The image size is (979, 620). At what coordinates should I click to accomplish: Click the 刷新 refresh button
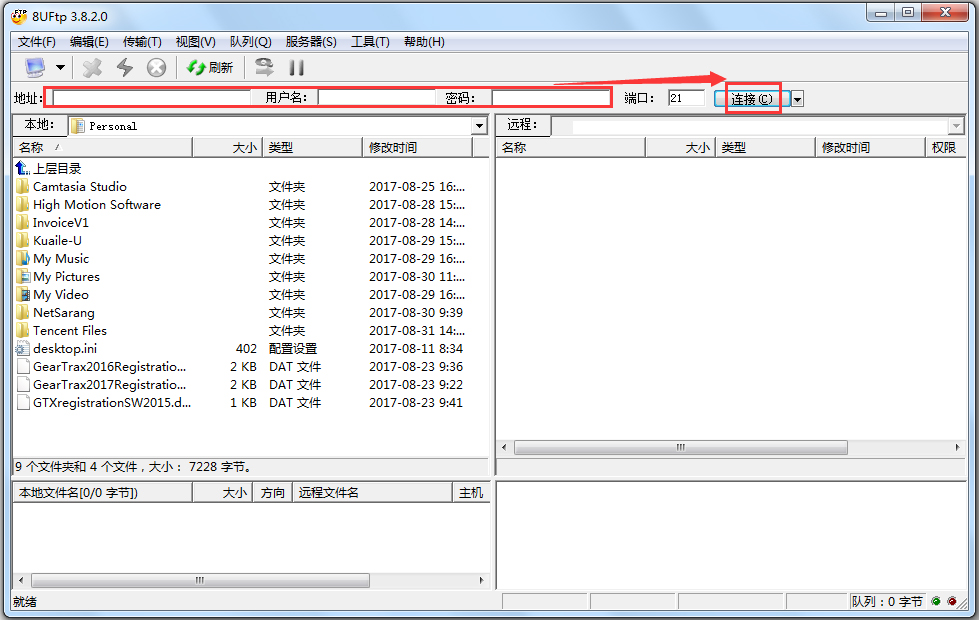pos(210,67)
